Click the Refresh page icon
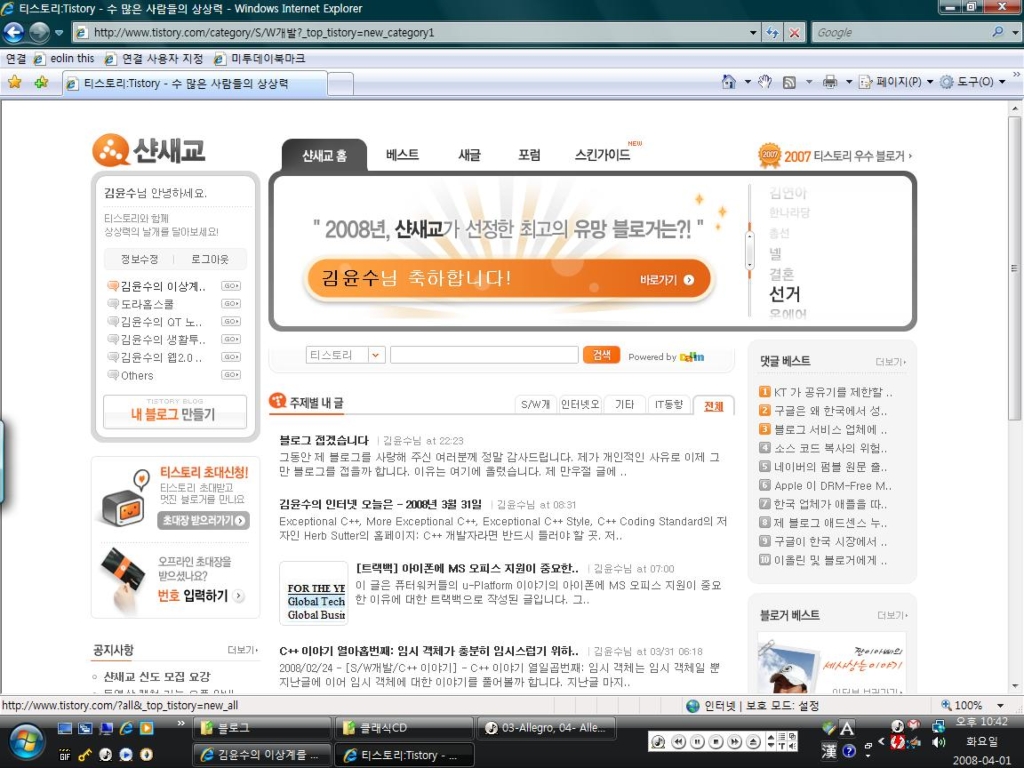The image size is (1024, 768). pyautogui.click(x=773, y=33)
